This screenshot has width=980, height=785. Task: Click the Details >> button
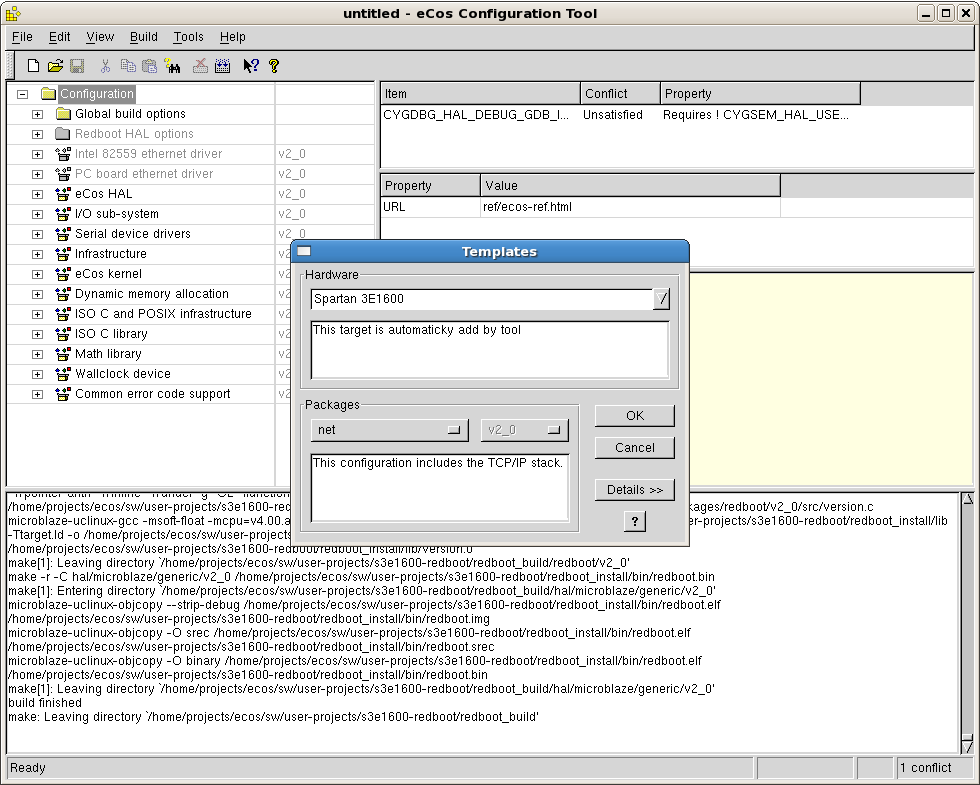click(634, 490)
